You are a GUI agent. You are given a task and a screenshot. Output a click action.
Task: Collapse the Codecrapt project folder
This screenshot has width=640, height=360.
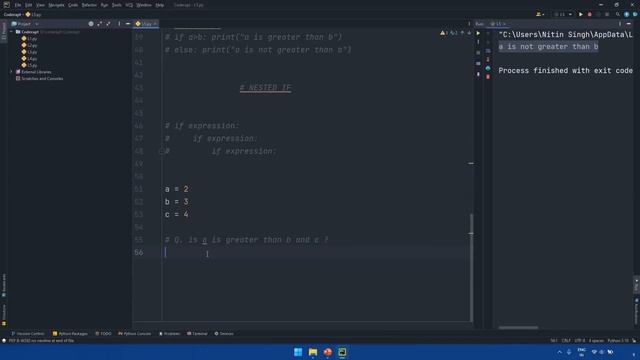point(11,31)
